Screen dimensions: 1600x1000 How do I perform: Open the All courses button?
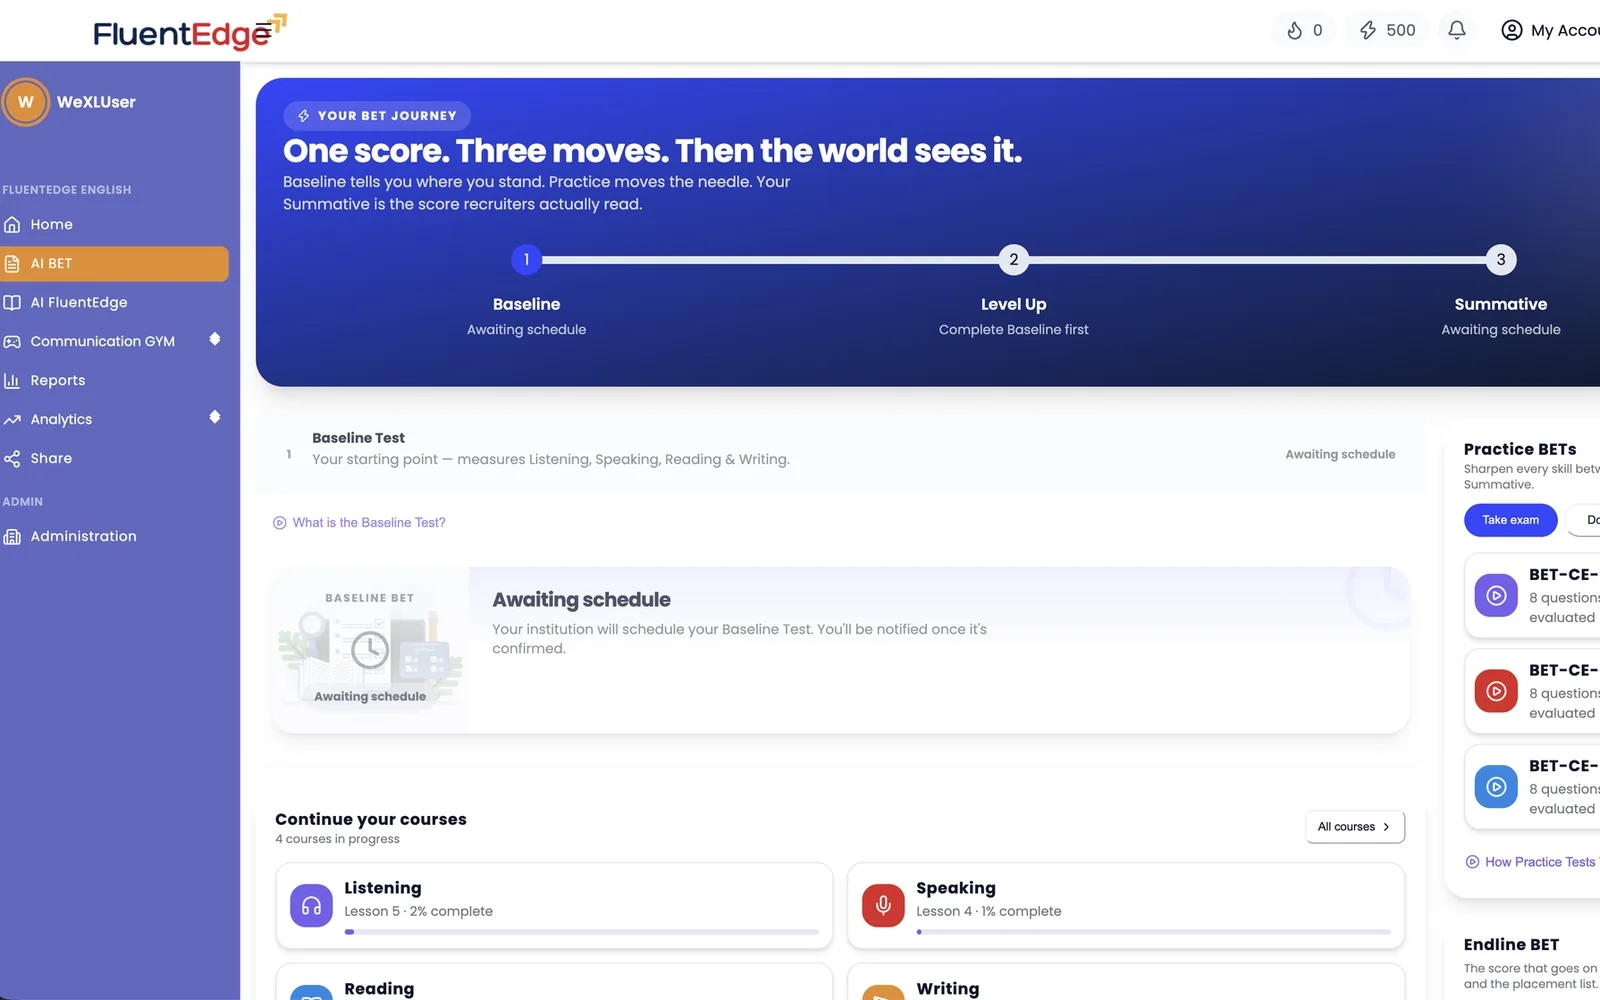pos(1354,827)
